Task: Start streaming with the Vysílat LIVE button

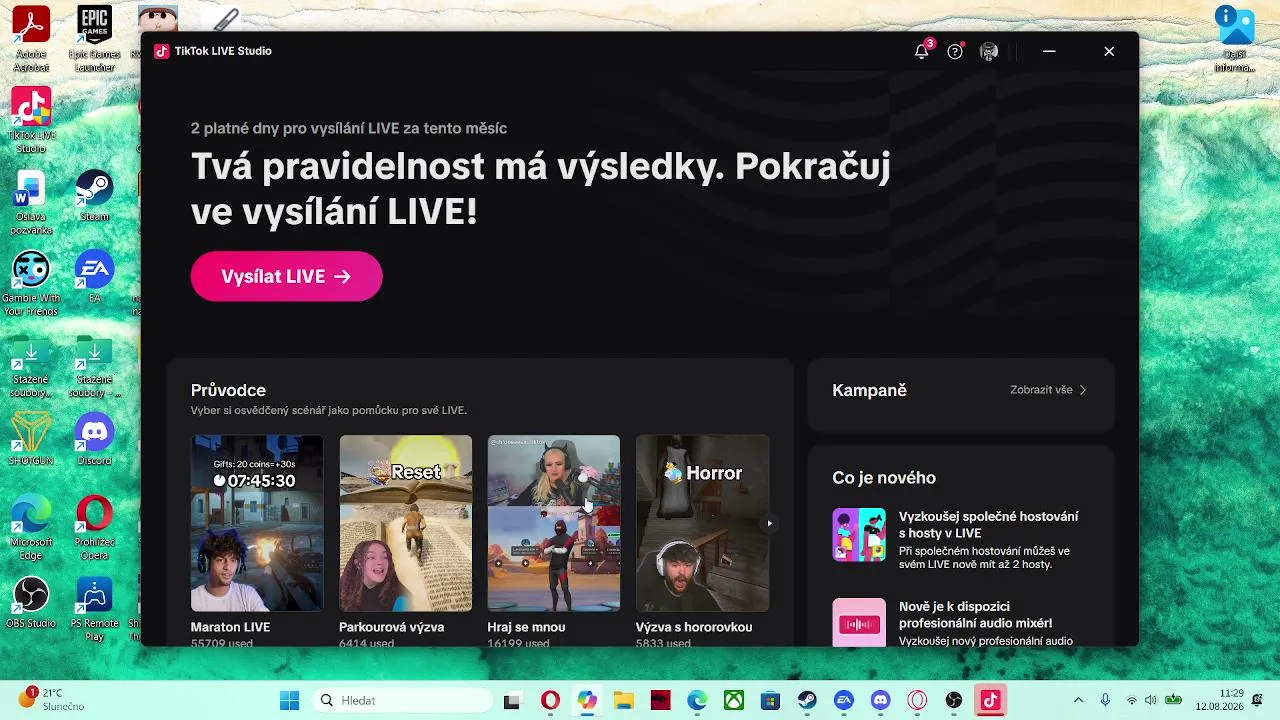Action: [287, 276]
